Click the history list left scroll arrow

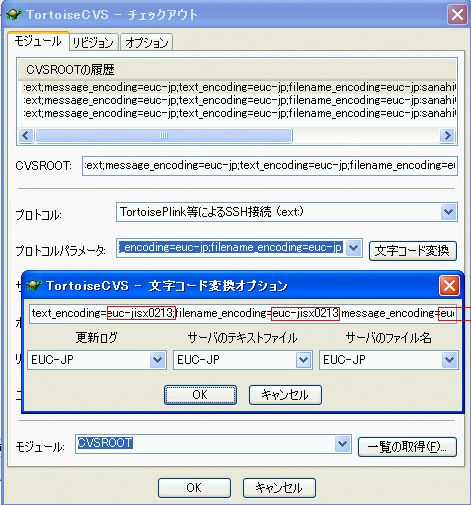coord(26,136)
